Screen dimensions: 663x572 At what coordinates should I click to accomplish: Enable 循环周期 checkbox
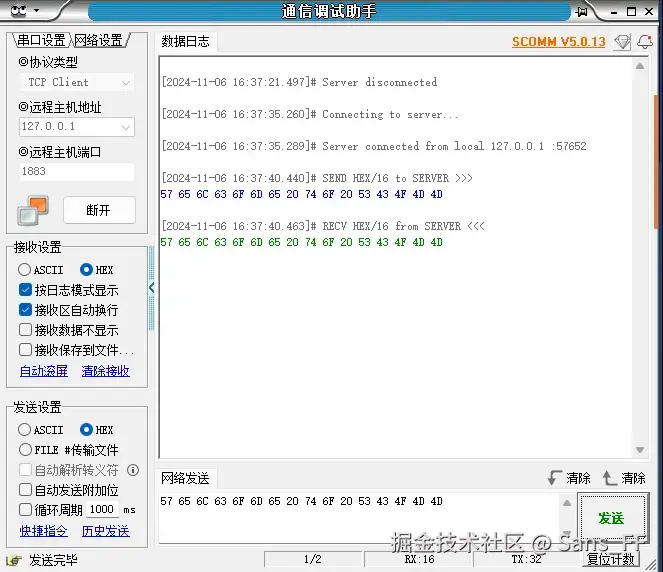51,510
